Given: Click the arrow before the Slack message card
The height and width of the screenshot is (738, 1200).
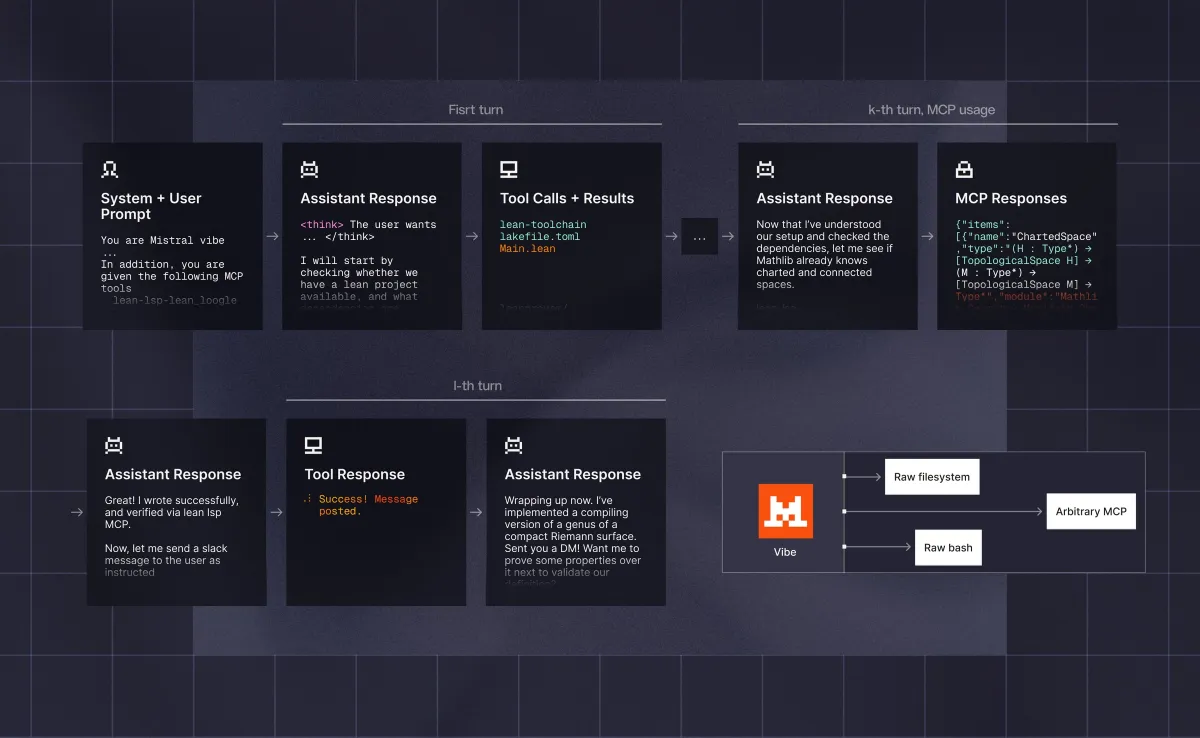Looking at the screenshot, I should pos(77,512).
